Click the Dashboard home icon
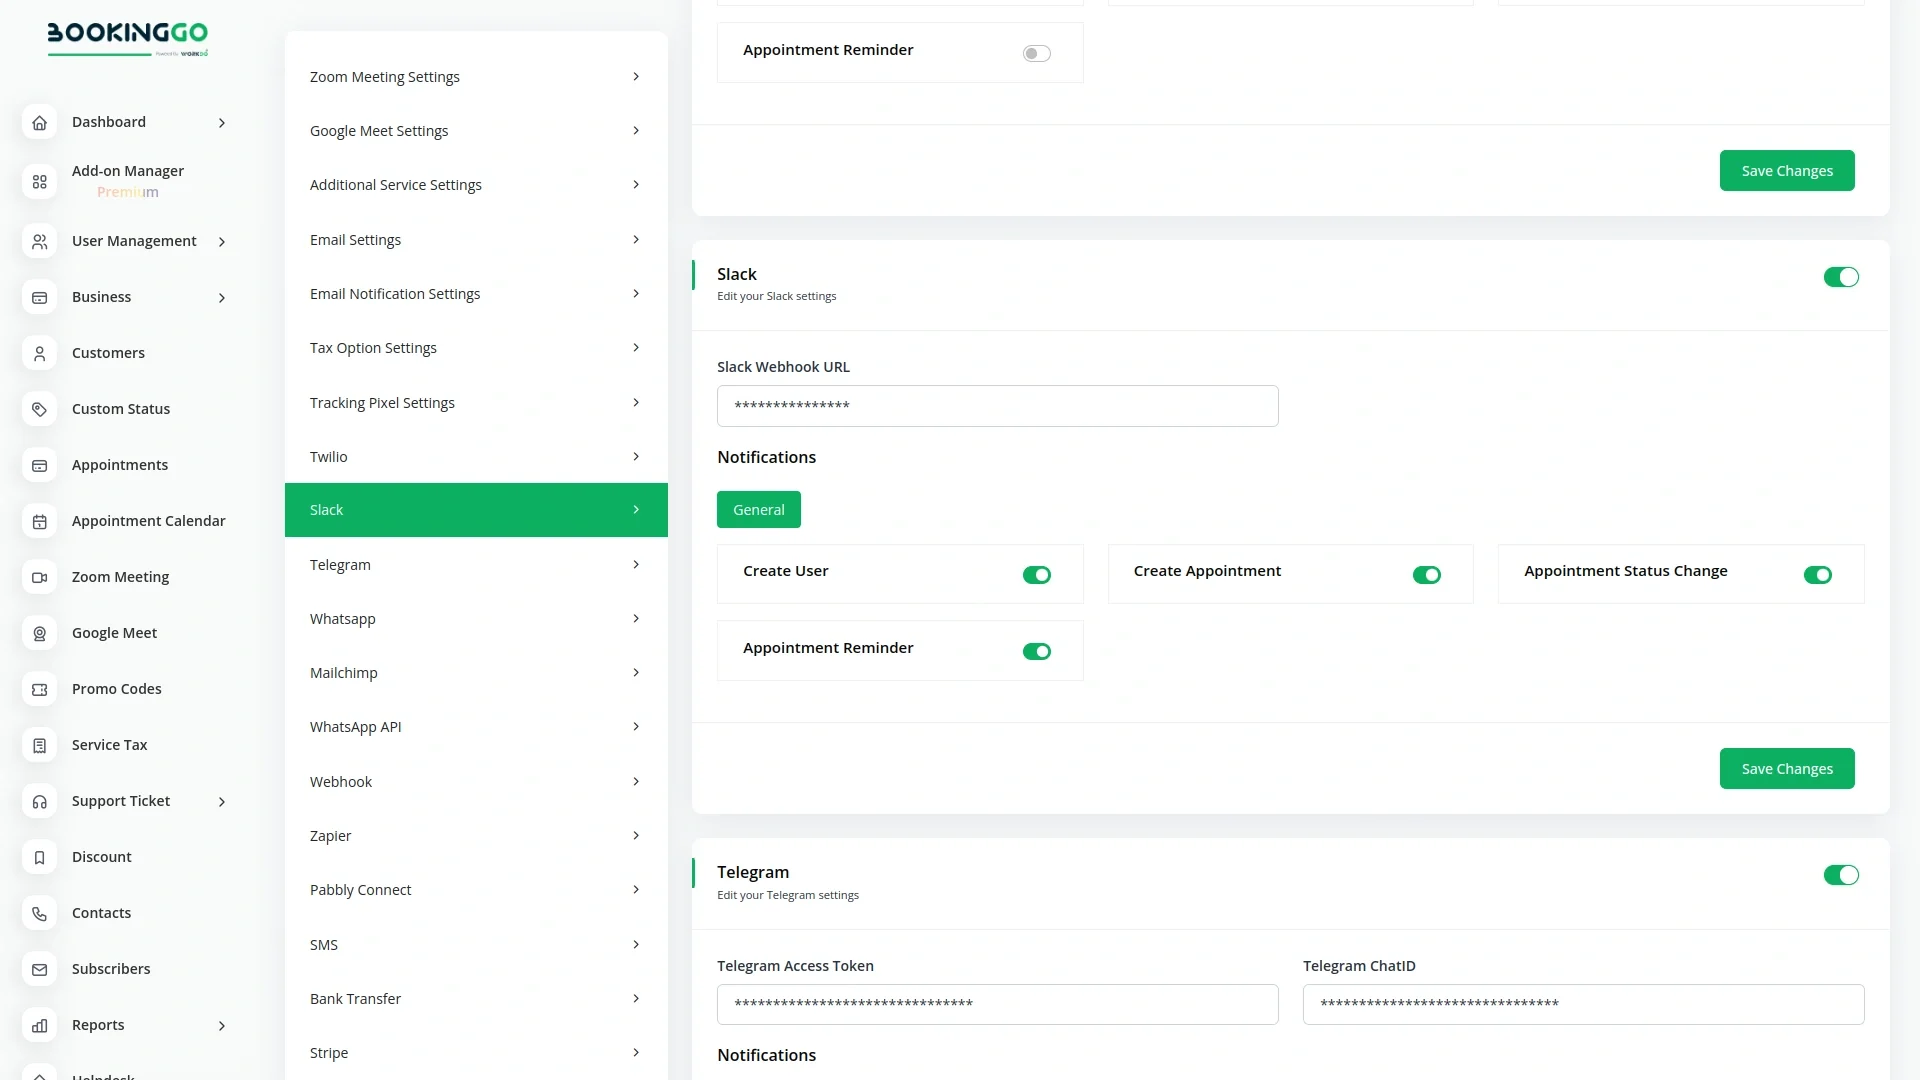Viewport: 1920px width, 1080px height. point(39,123)
